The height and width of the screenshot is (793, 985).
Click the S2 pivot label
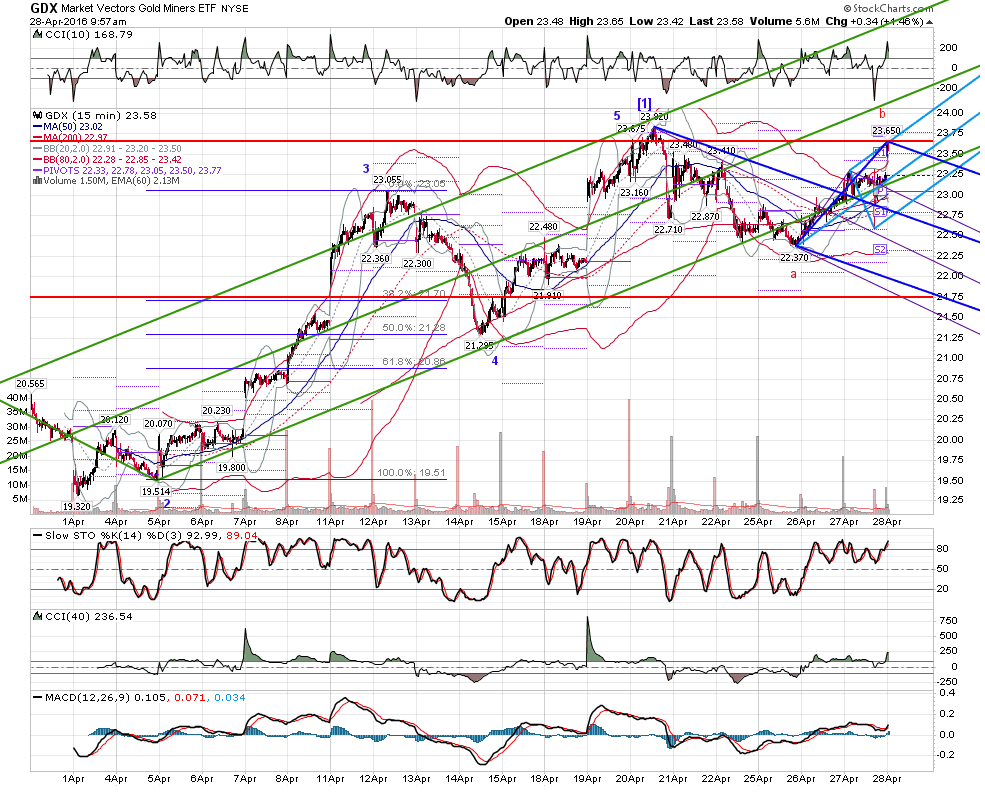click(x=880, y=249)
